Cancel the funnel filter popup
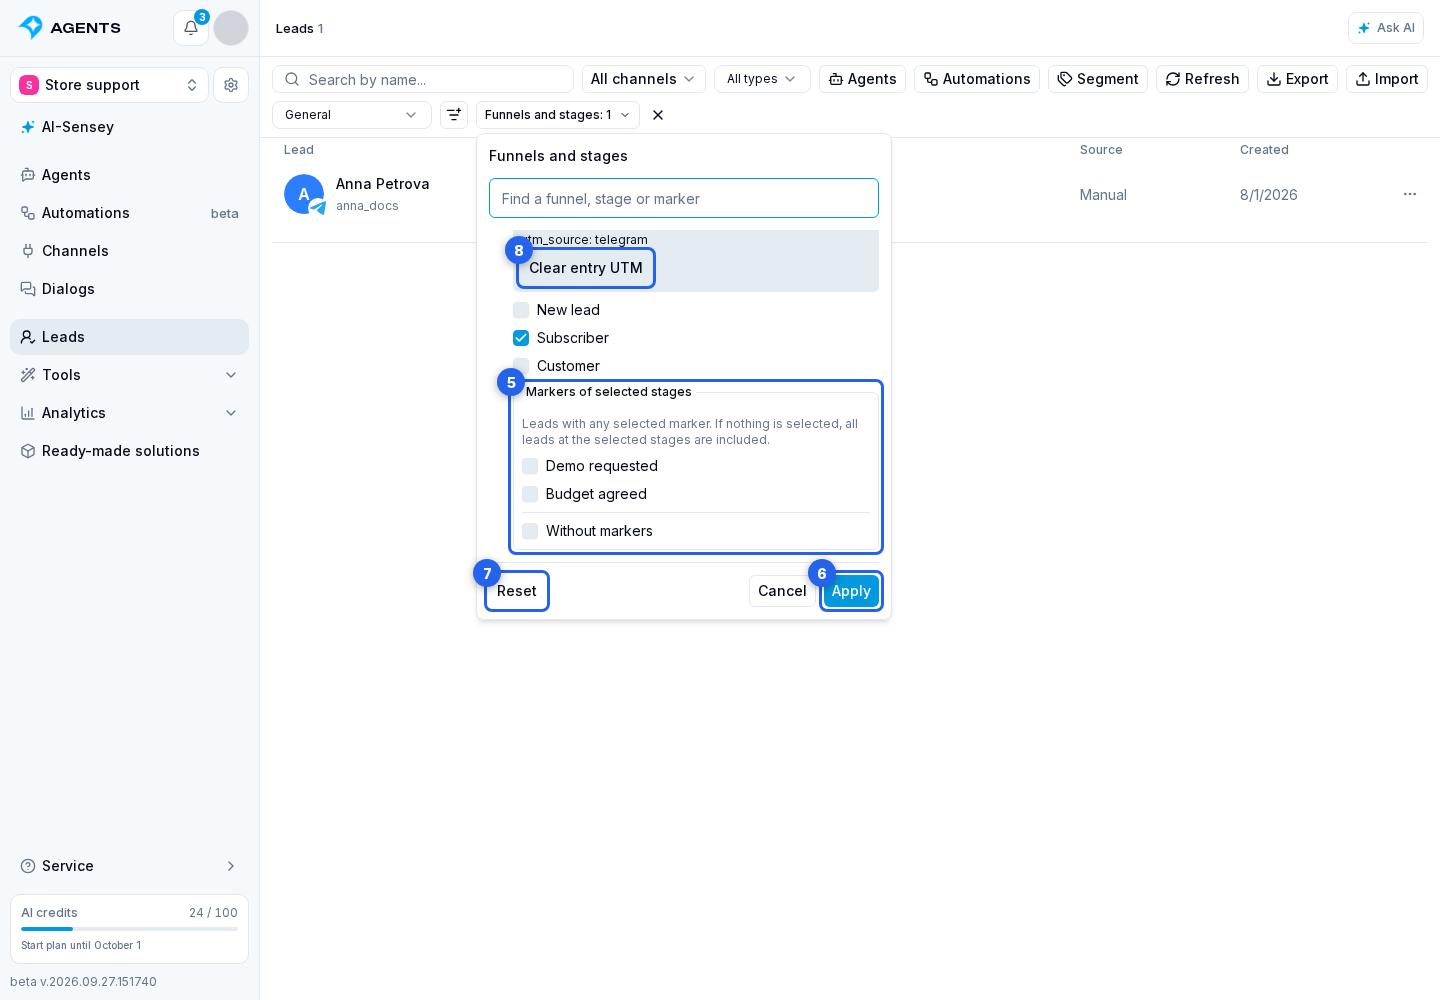 click(782, 591)
